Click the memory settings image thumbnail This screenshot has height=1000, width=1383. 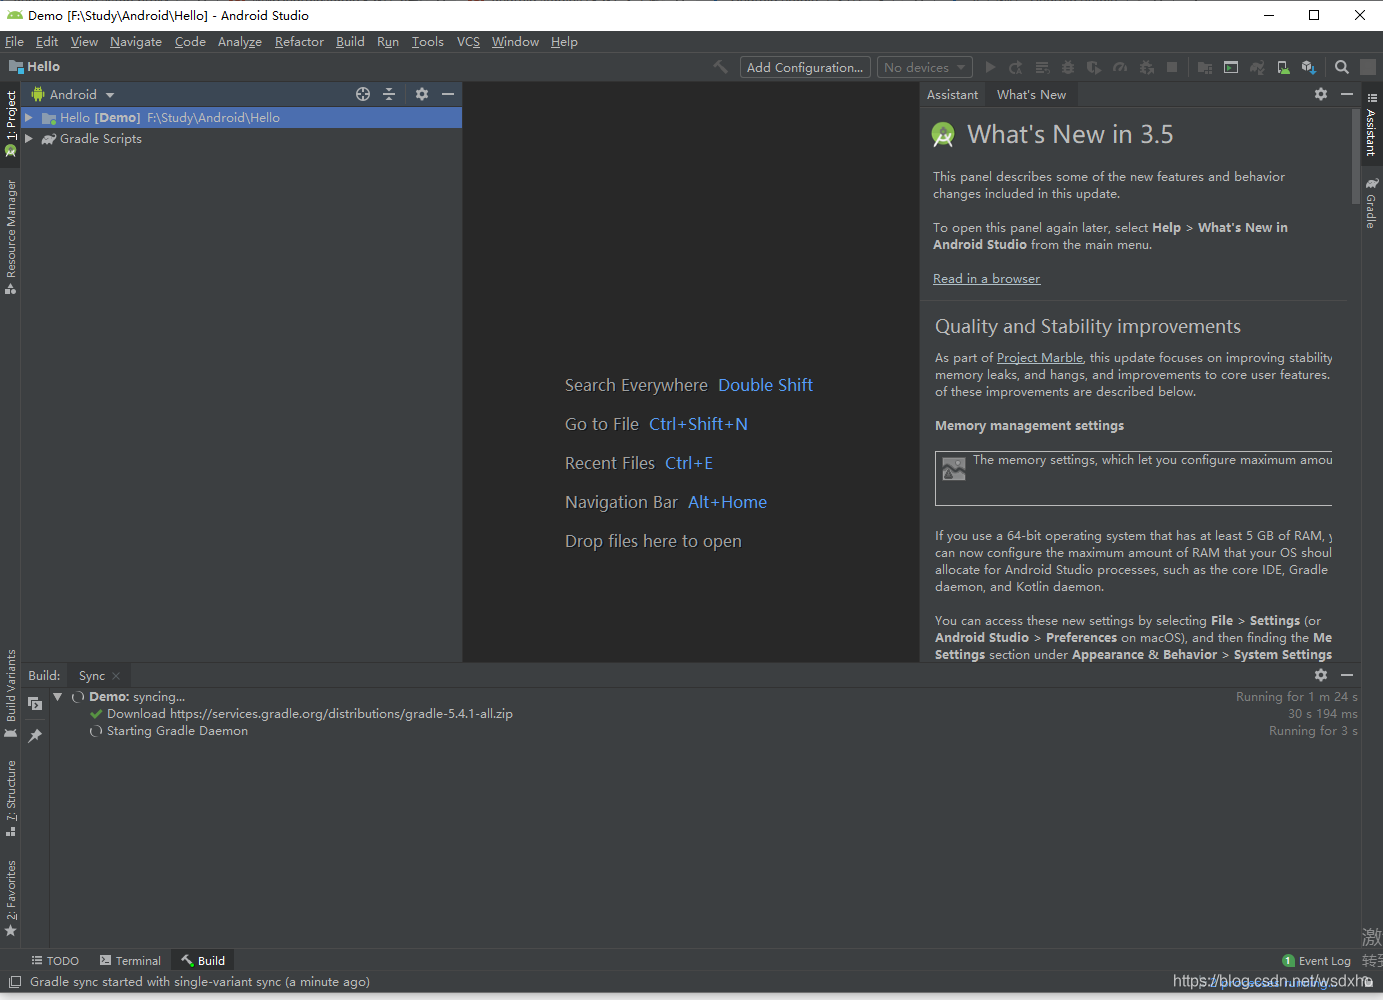point(954,468)
